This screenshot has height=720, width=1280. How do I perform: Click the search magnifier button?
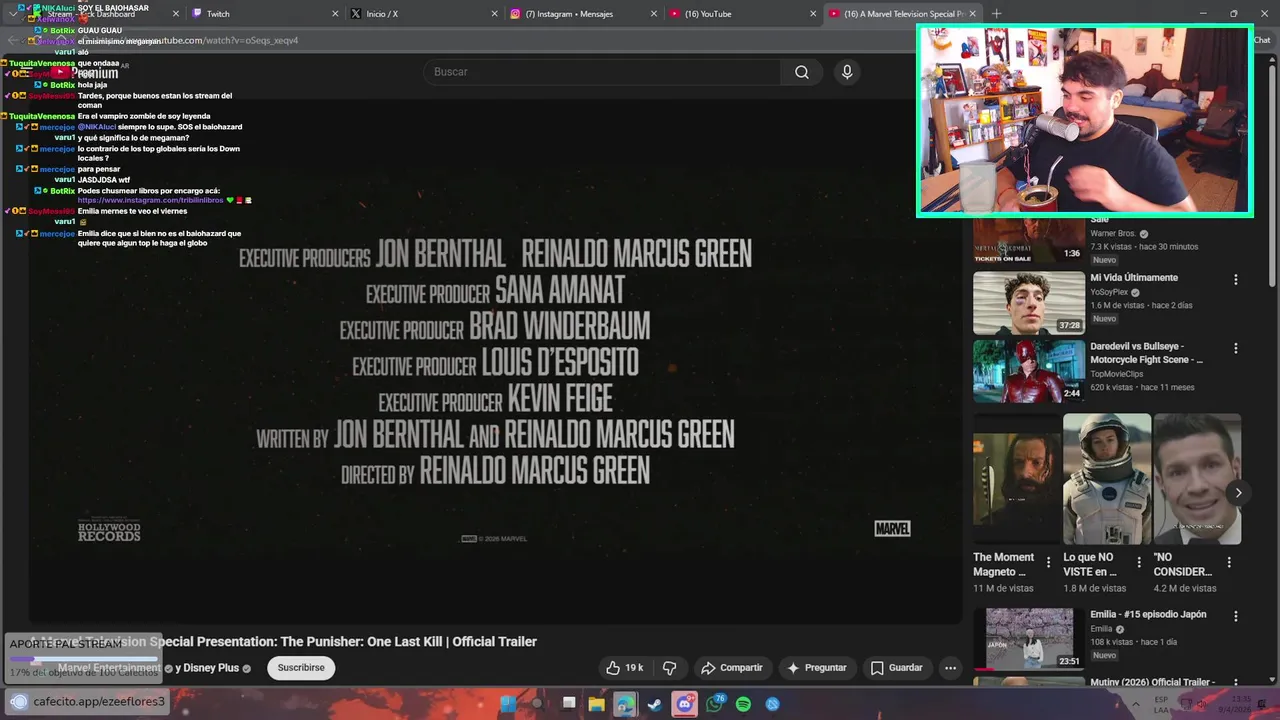(x=802, y=72)
